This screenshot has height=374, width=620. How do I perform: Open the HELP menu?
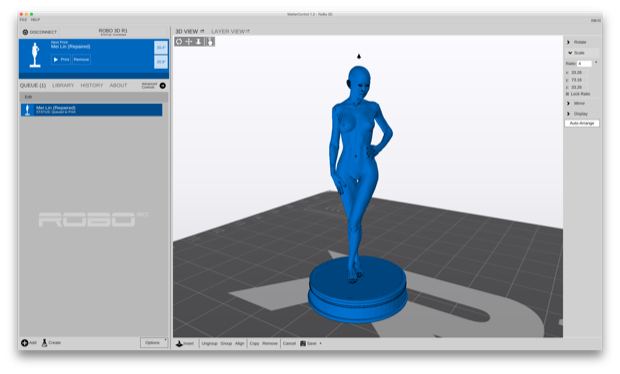pos(35,19)
